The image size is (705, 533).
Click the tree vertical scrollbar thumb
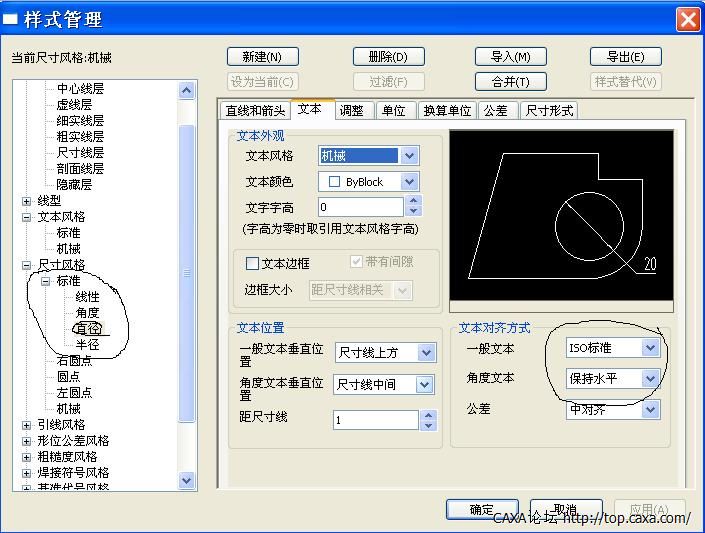(187, 273)
